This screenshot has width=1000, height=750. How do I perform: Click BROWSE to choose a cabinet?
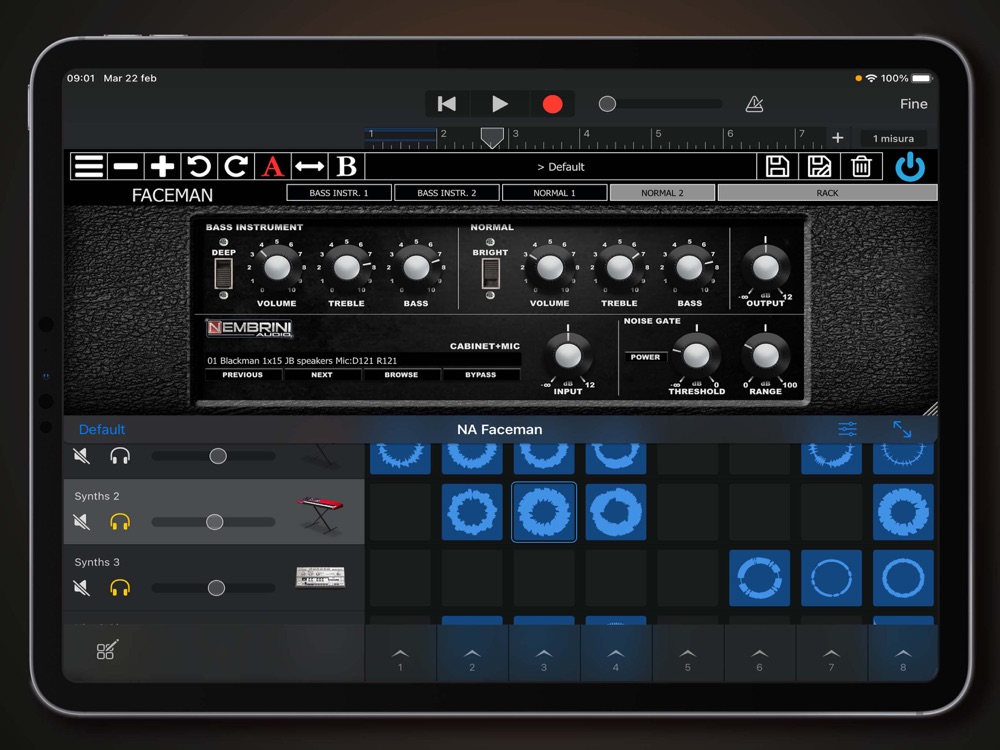click(x=401, y=375)
